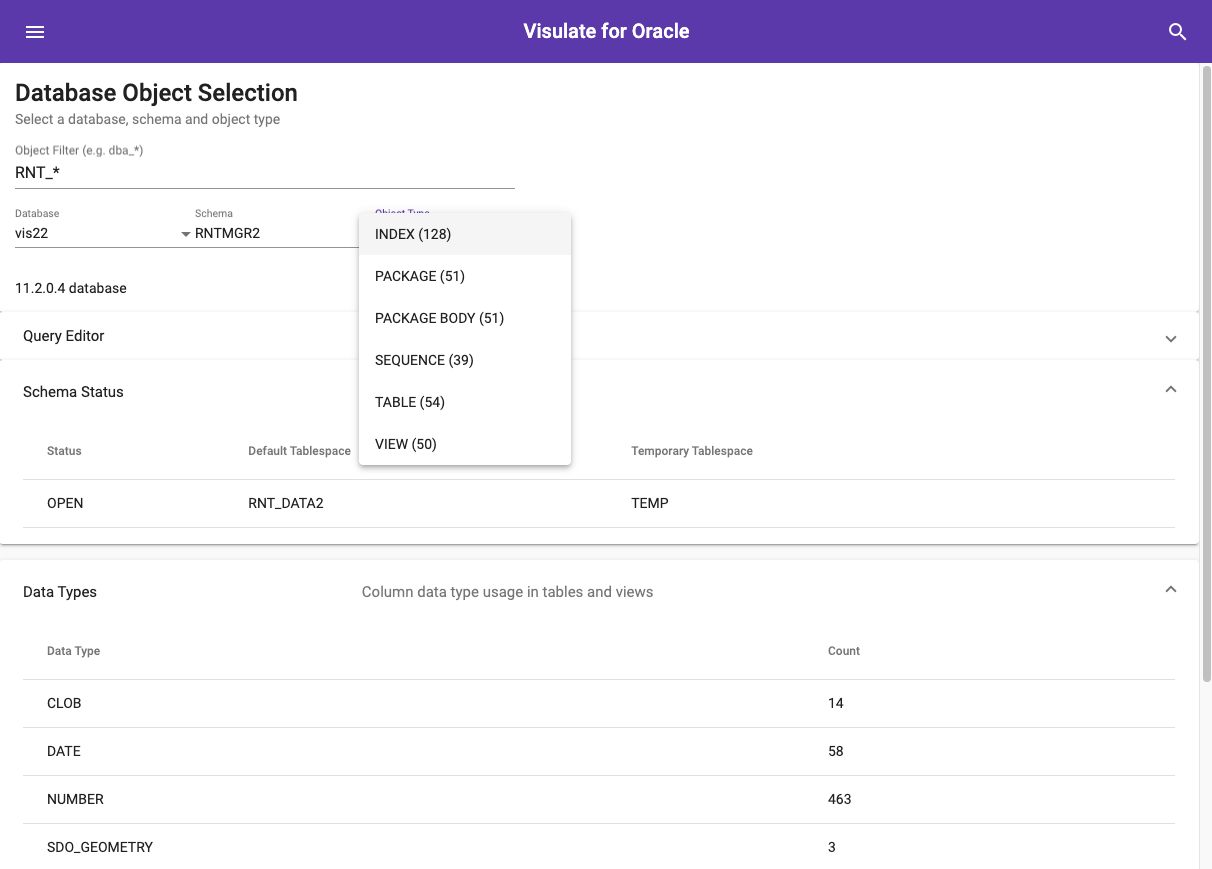This screenshot has width=1212, height=869.
Task: Expand the Query Editor panel chevron
Action: point(1170,338)
